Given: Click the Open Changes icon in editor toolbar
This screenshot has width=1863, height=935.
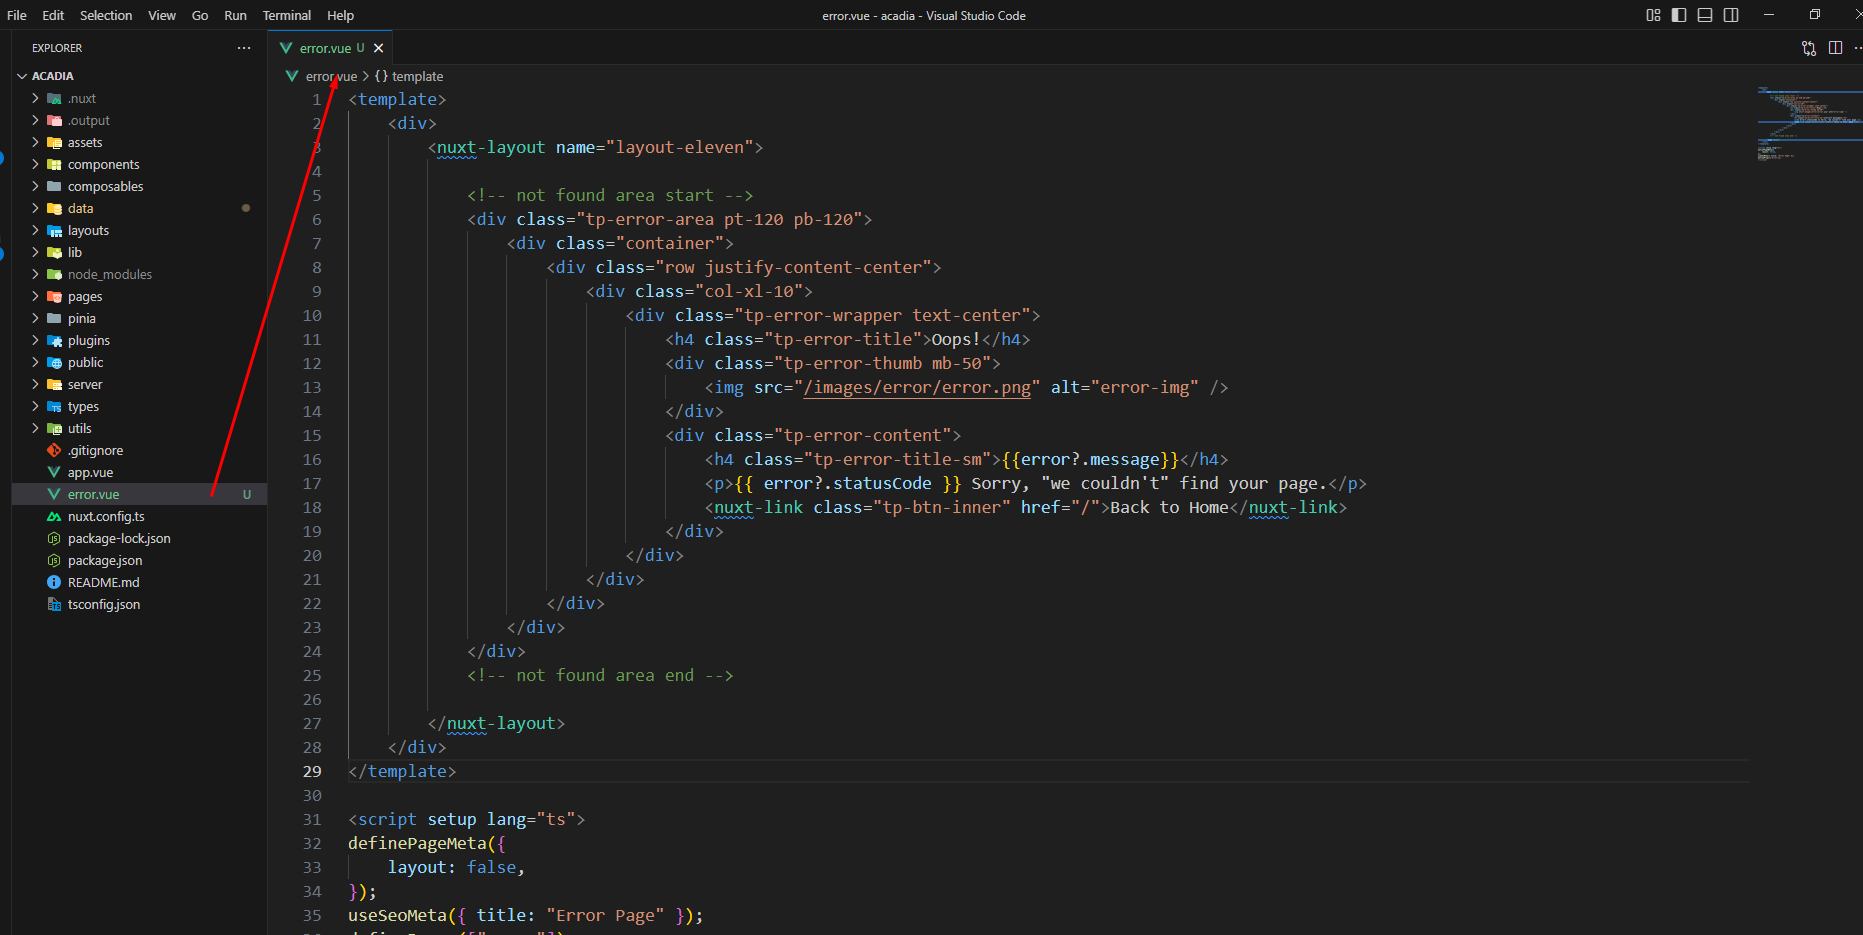Looking at the screenshot, I should point(1809,48).
